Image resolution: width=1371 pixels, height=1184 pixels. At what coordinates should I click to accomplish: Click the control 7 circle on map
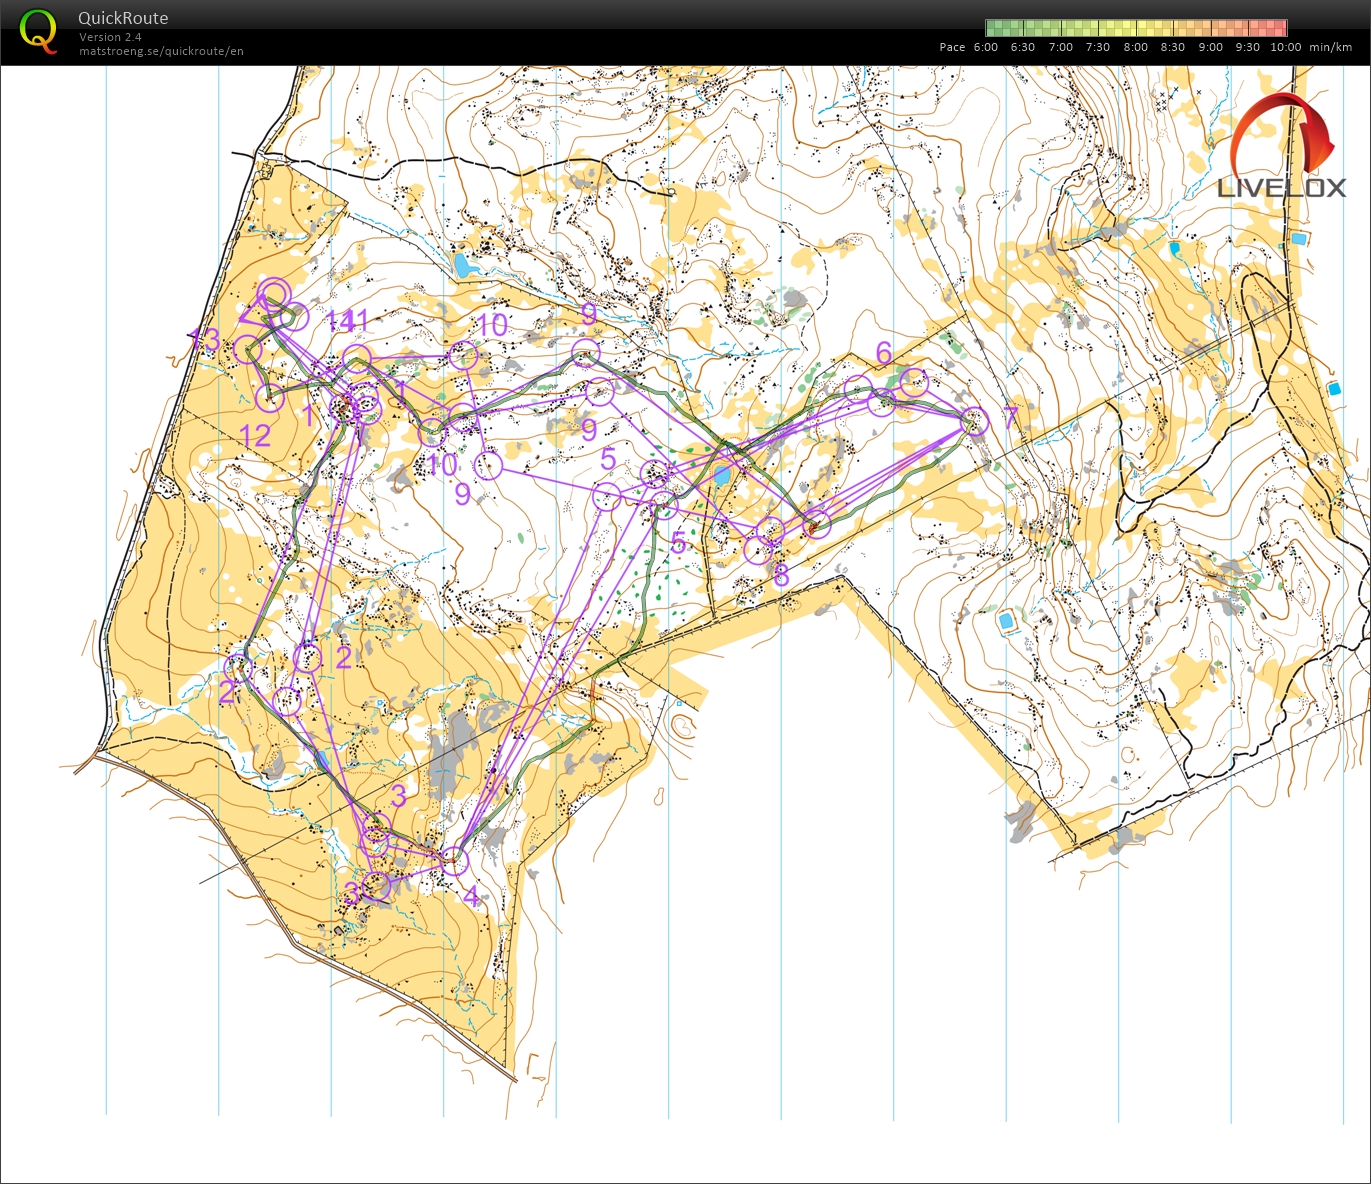tap(975, 422)
